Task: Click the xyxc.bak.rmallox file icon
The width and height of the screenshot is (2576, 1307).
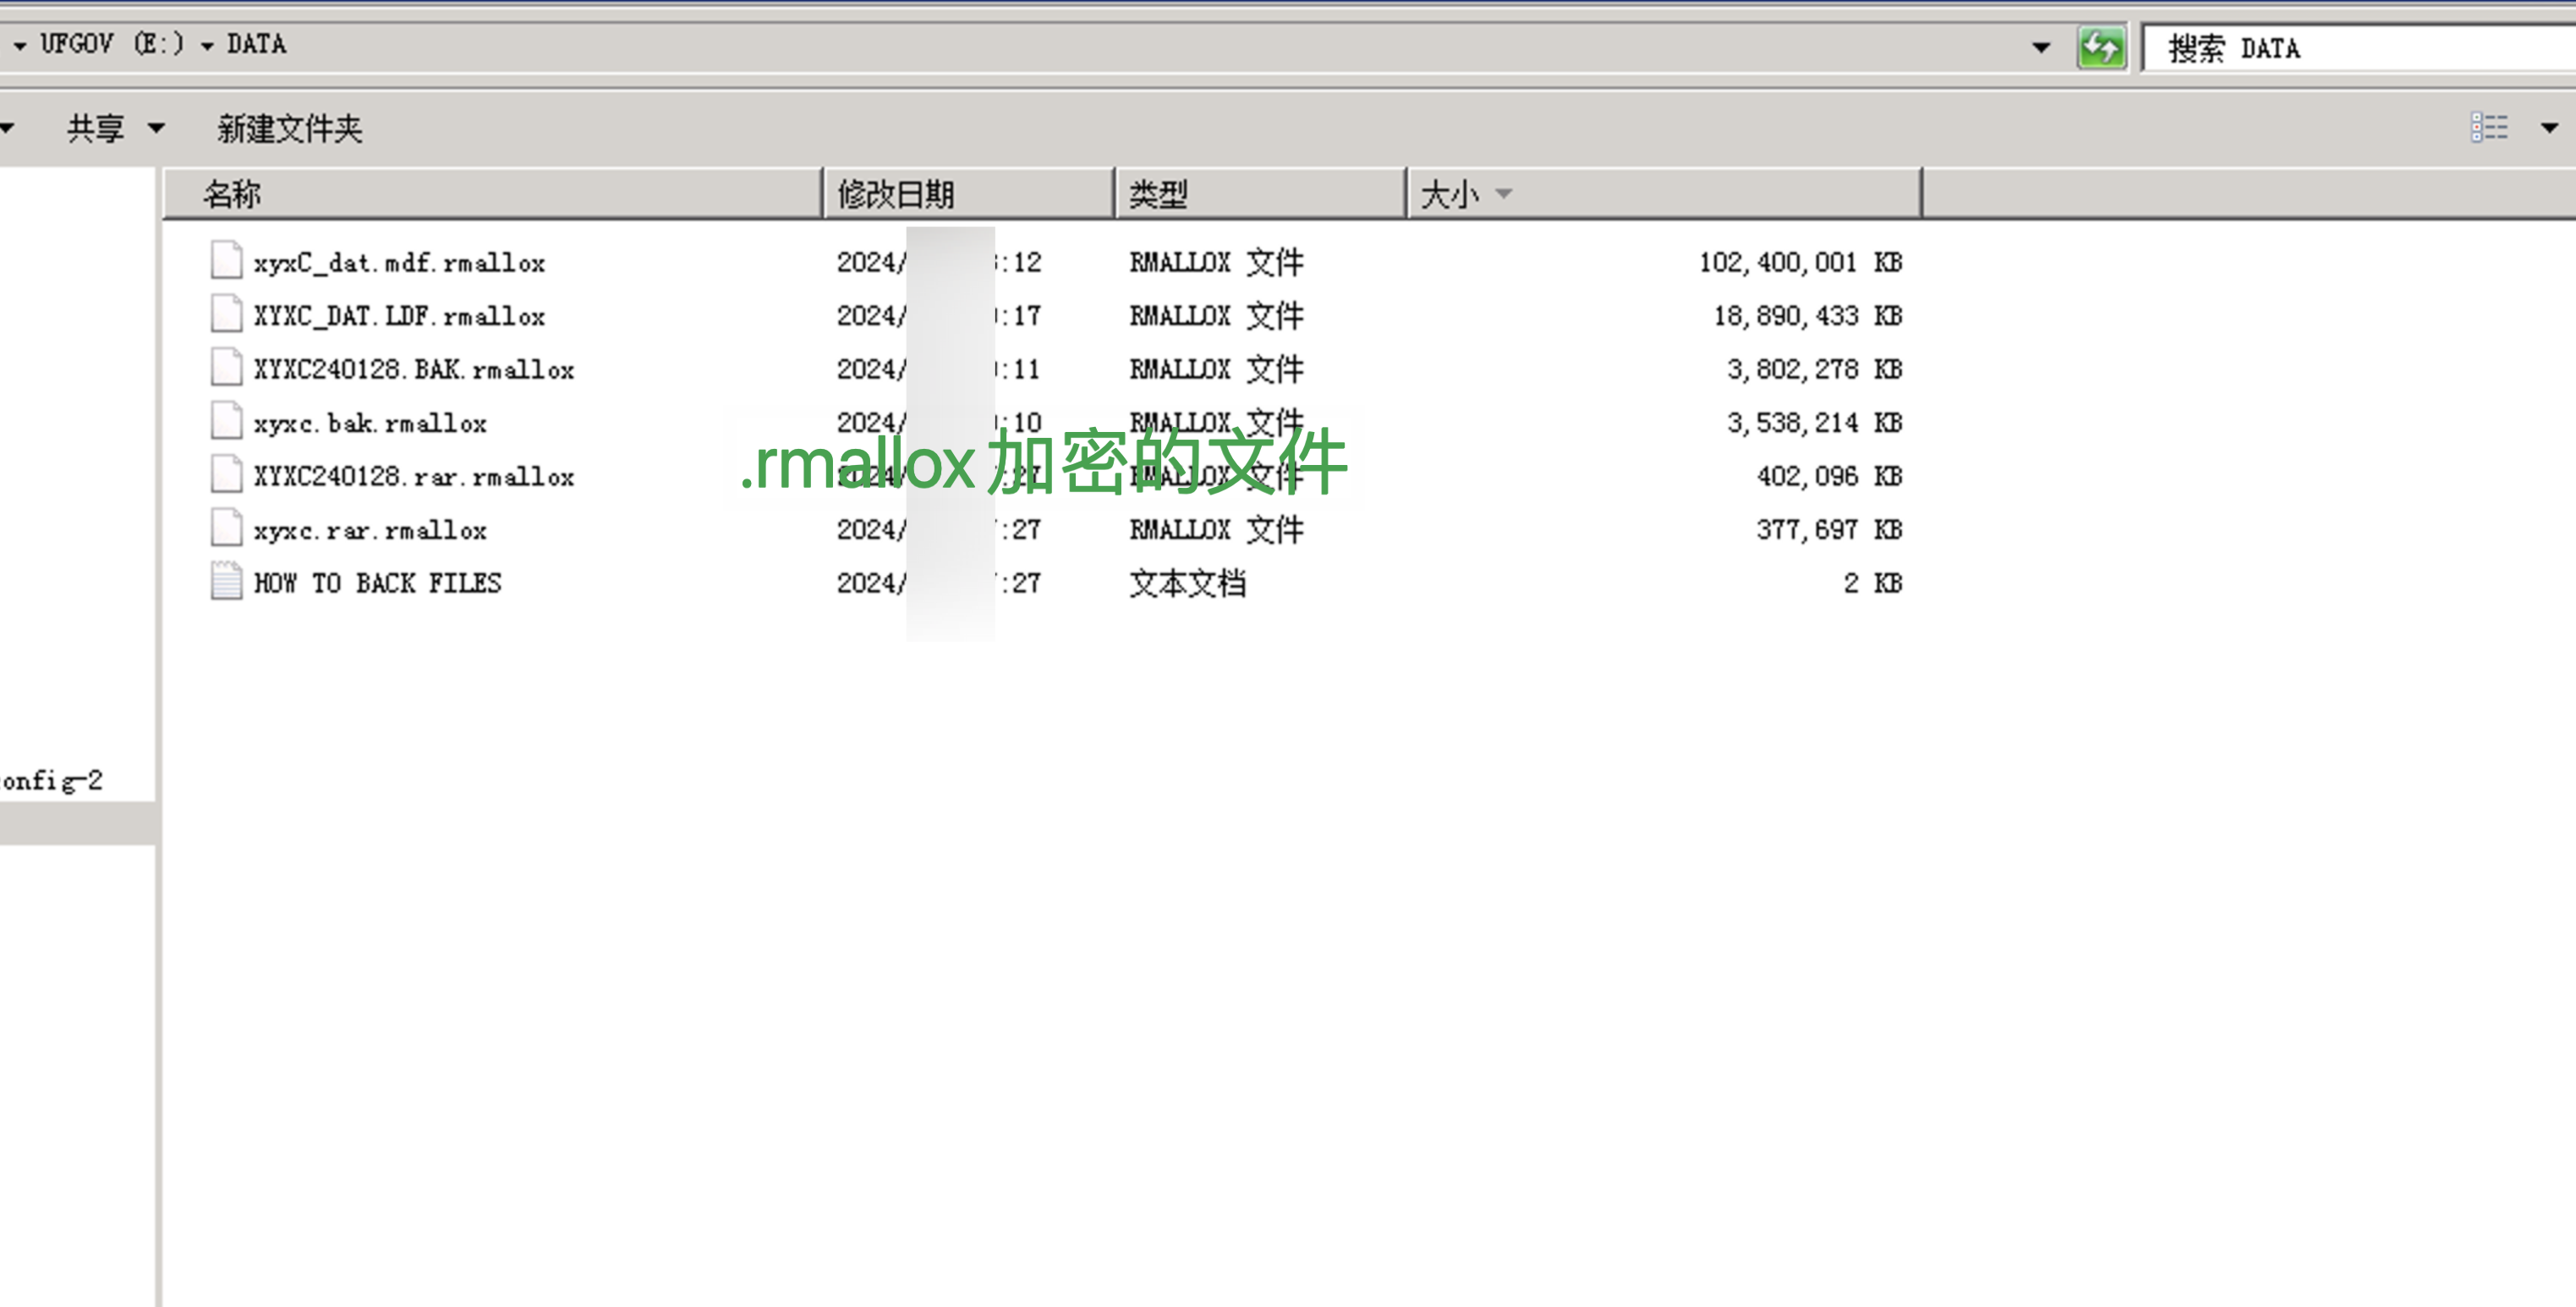Action: (226, 421)
